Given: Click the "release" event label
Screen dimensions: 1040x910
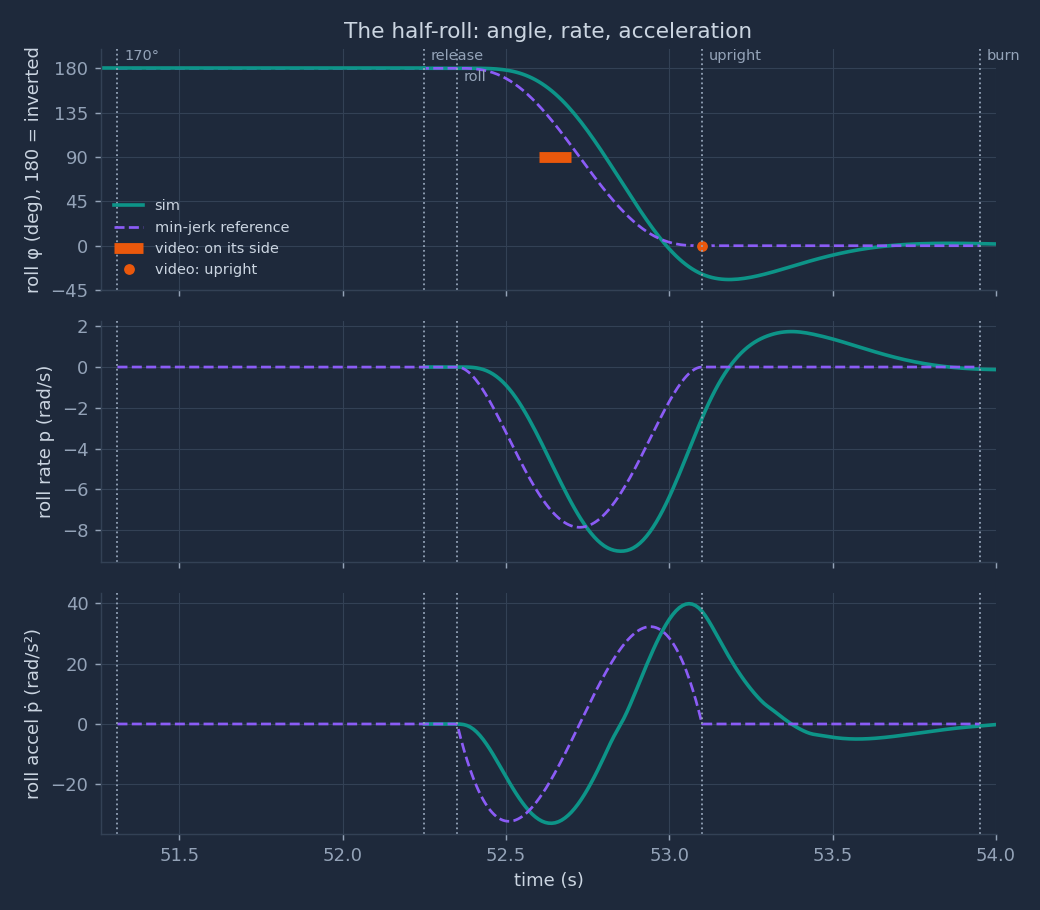Looking at the screenshot, I should click(457, 56).
